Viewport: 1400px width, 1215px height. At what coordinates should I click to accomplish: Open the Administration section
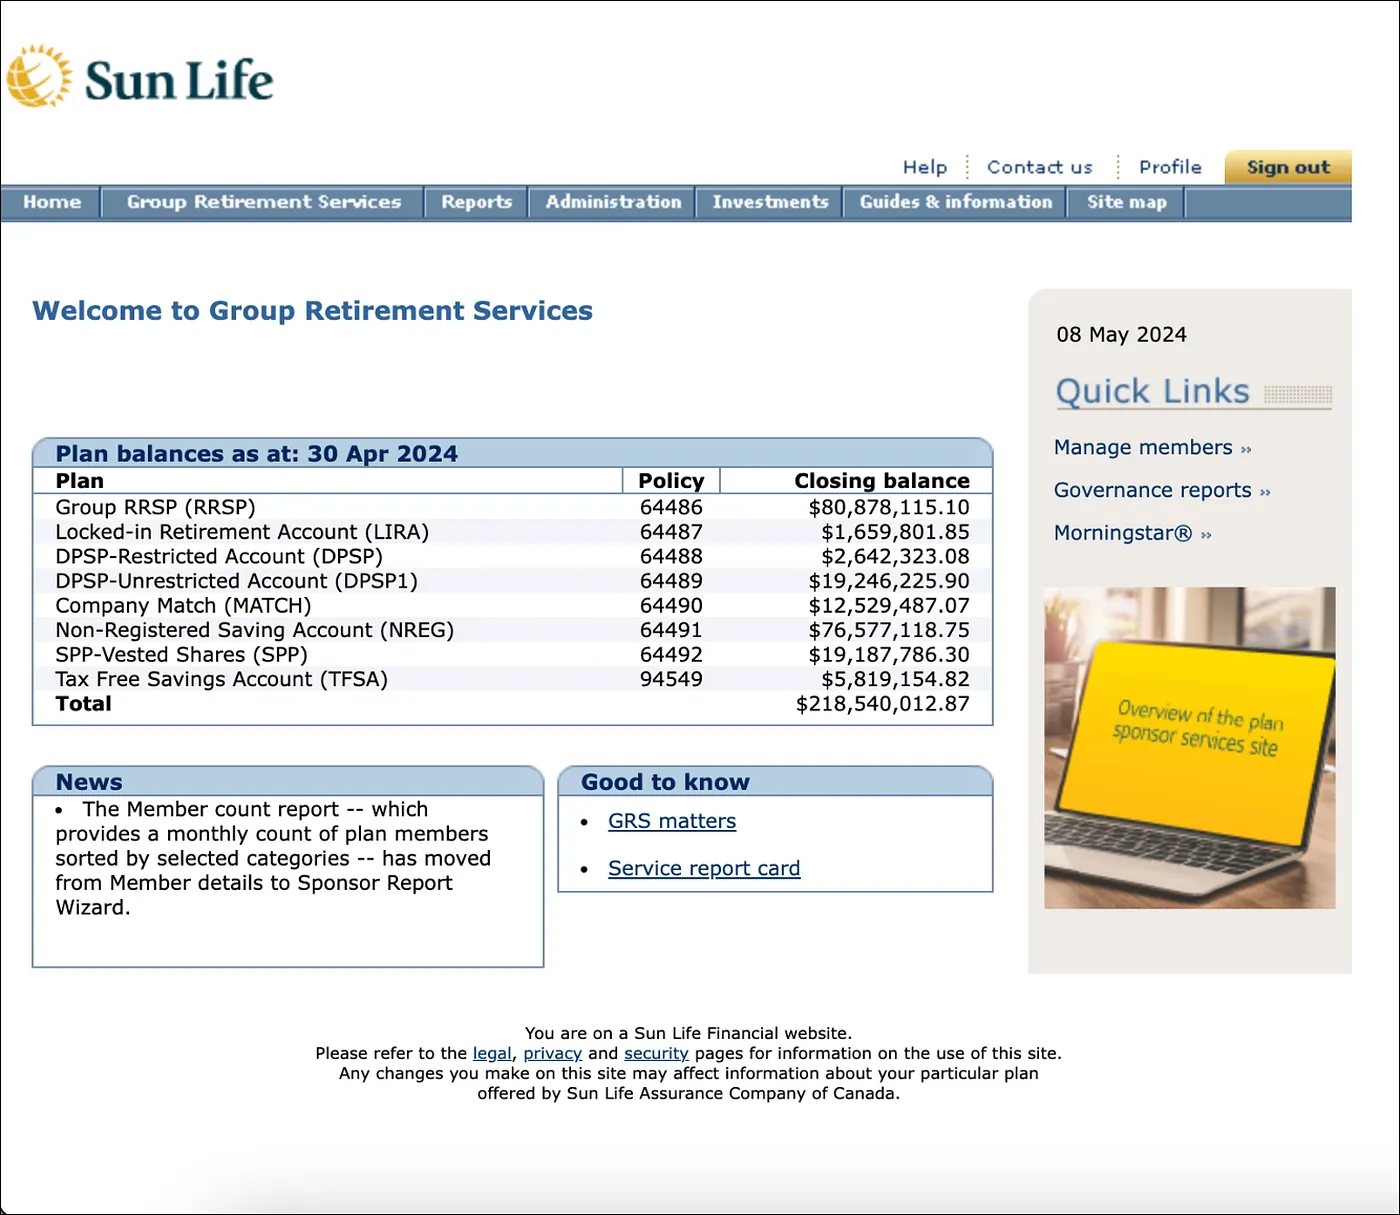coord(611,202)
